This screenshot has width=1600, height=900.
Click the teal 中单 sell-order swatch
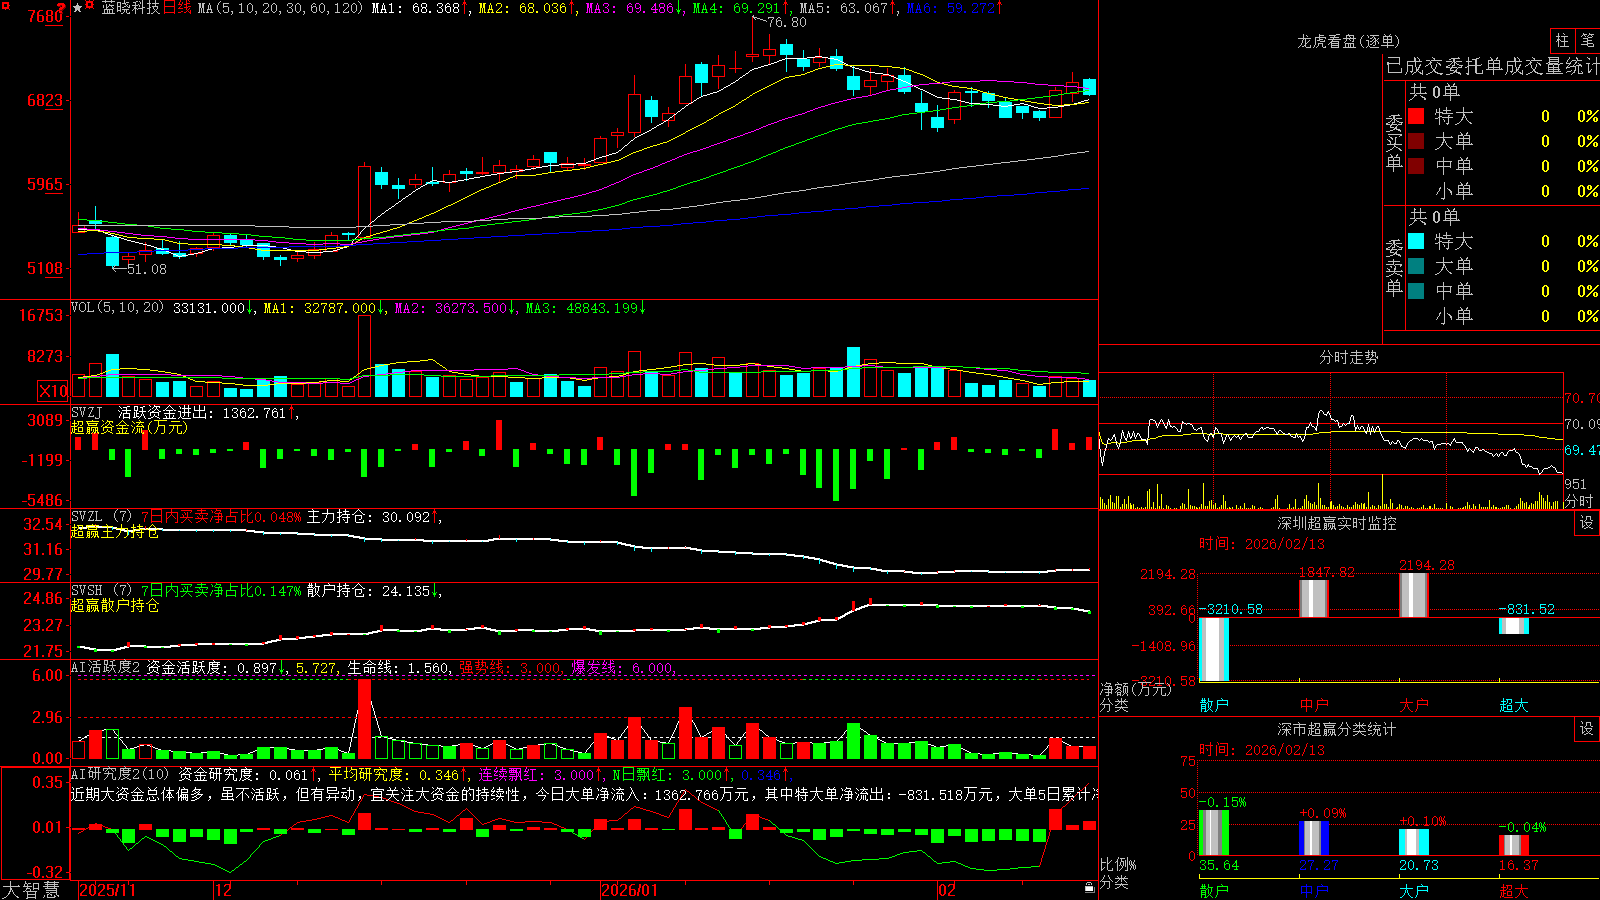point(1416,291)
